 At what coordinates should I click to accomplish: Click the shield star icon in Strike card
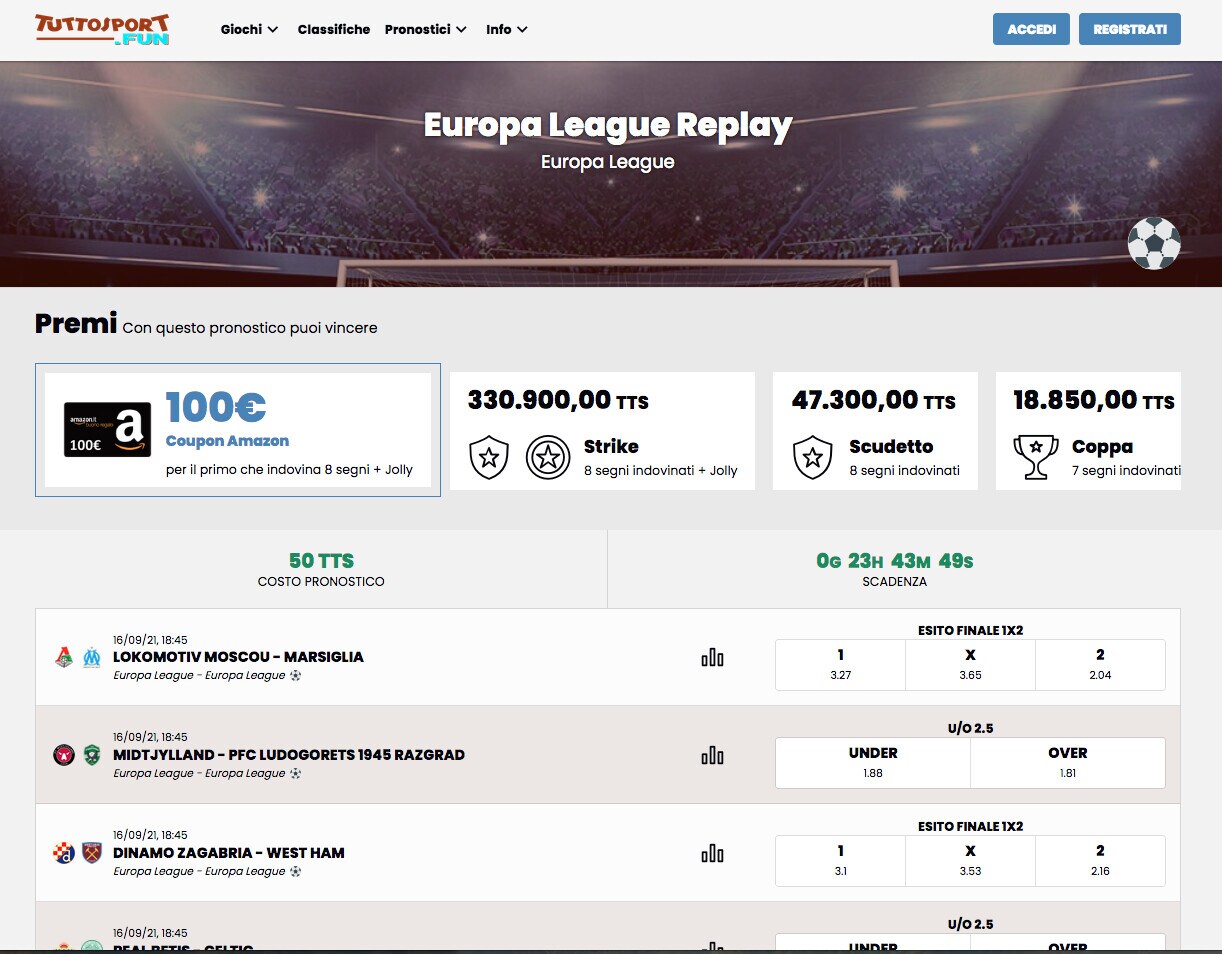[x=489, y=458]
